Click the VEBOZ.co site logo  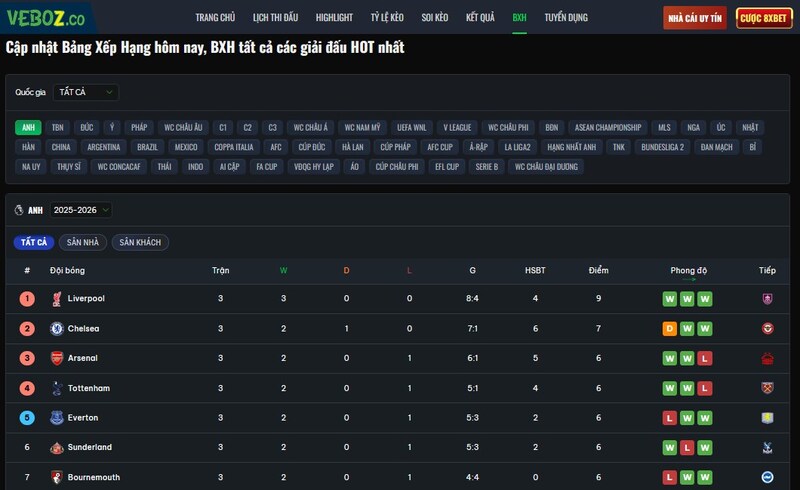(x=46, y=18)
